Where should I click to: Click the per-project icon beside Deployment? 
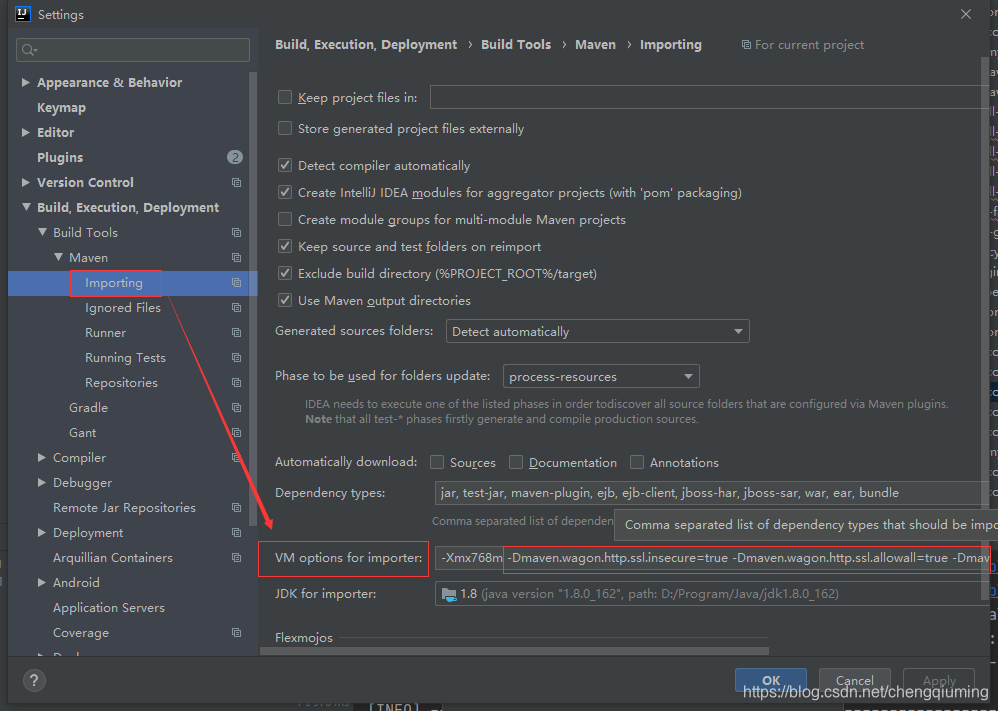pyautogui.click(x=236, y=533)
